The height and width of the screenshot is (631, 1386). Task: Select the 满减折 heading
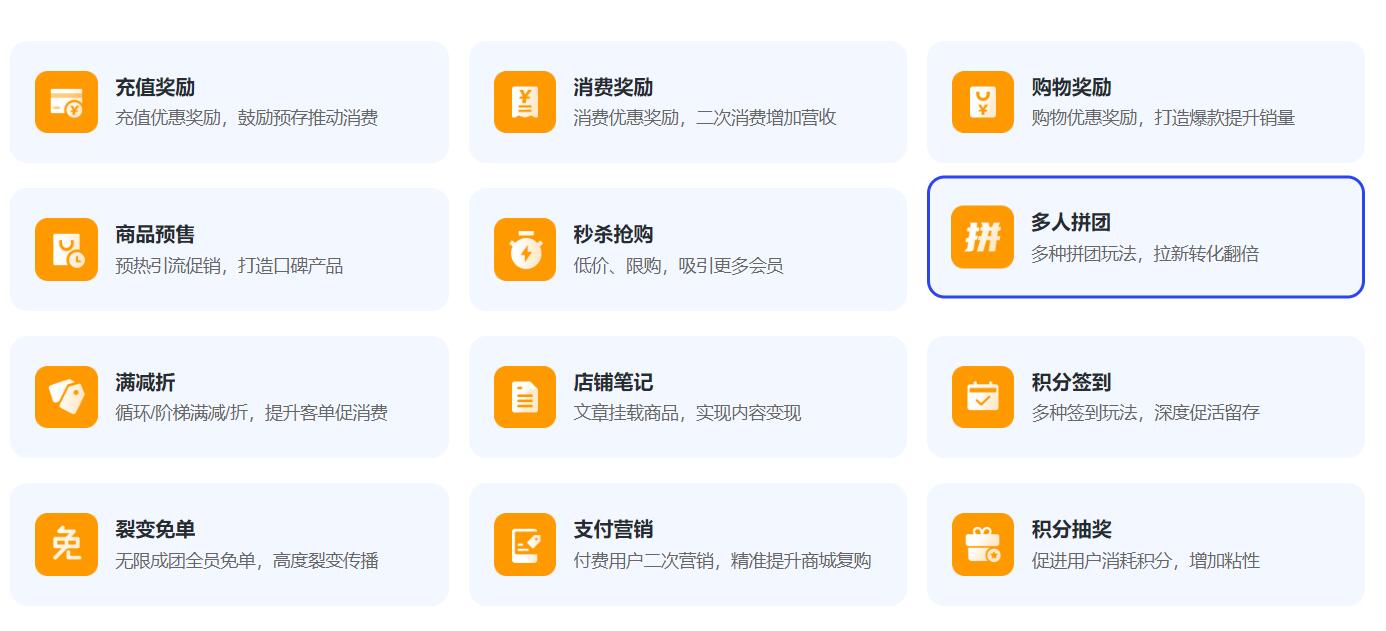pos(145,382)
